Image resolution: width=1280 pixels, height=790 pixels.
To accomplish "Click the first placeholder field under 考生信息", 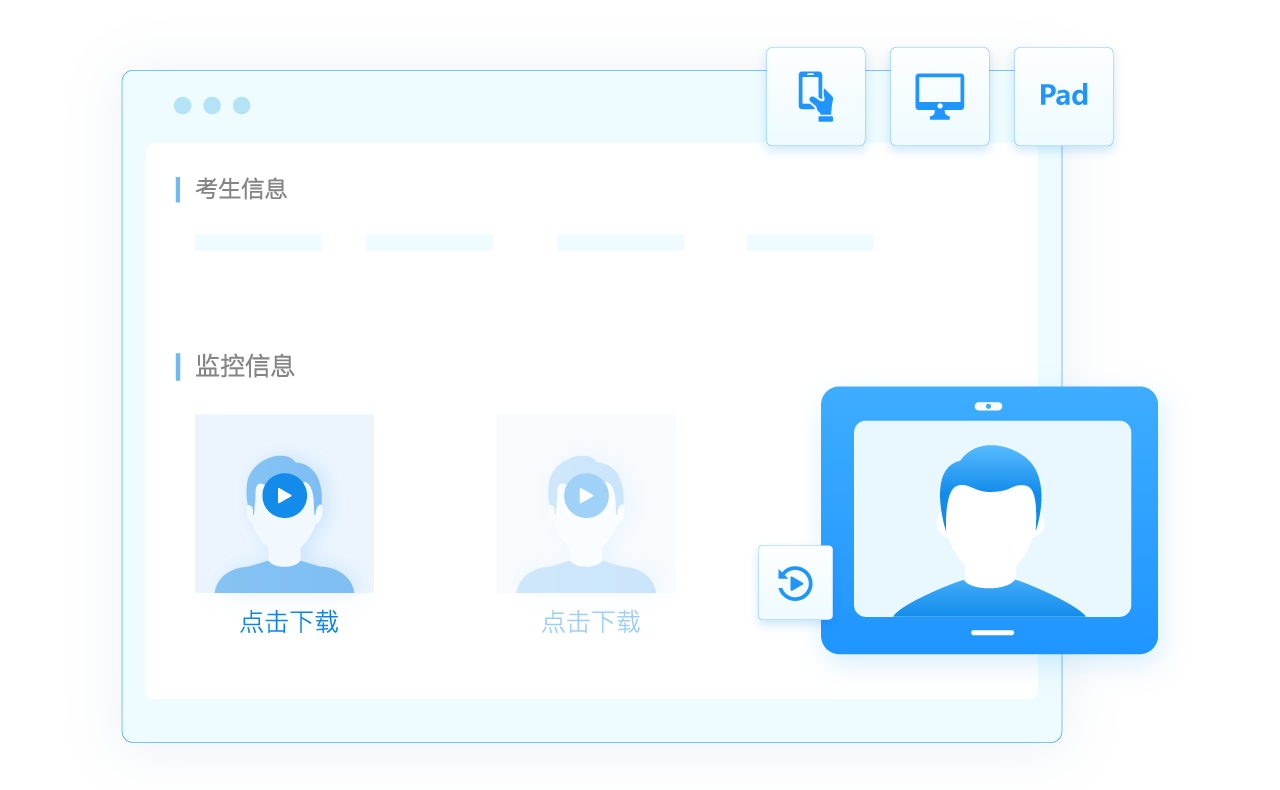I will [x=258, y=242].
